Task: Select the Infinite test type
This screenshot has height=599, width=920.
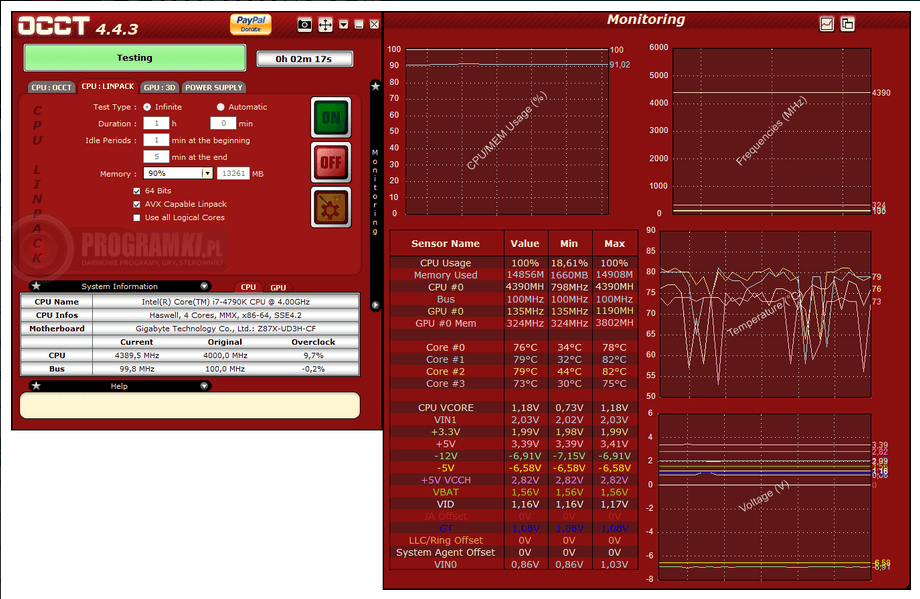Action: click(147, 107)
